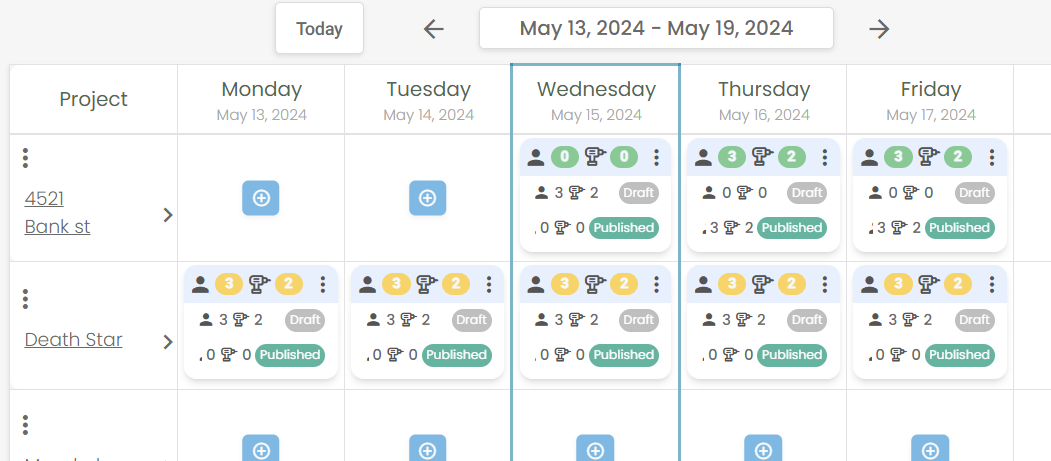
Task: Open date range picker May 13 - May 19
Action: (x=656, y=28)
